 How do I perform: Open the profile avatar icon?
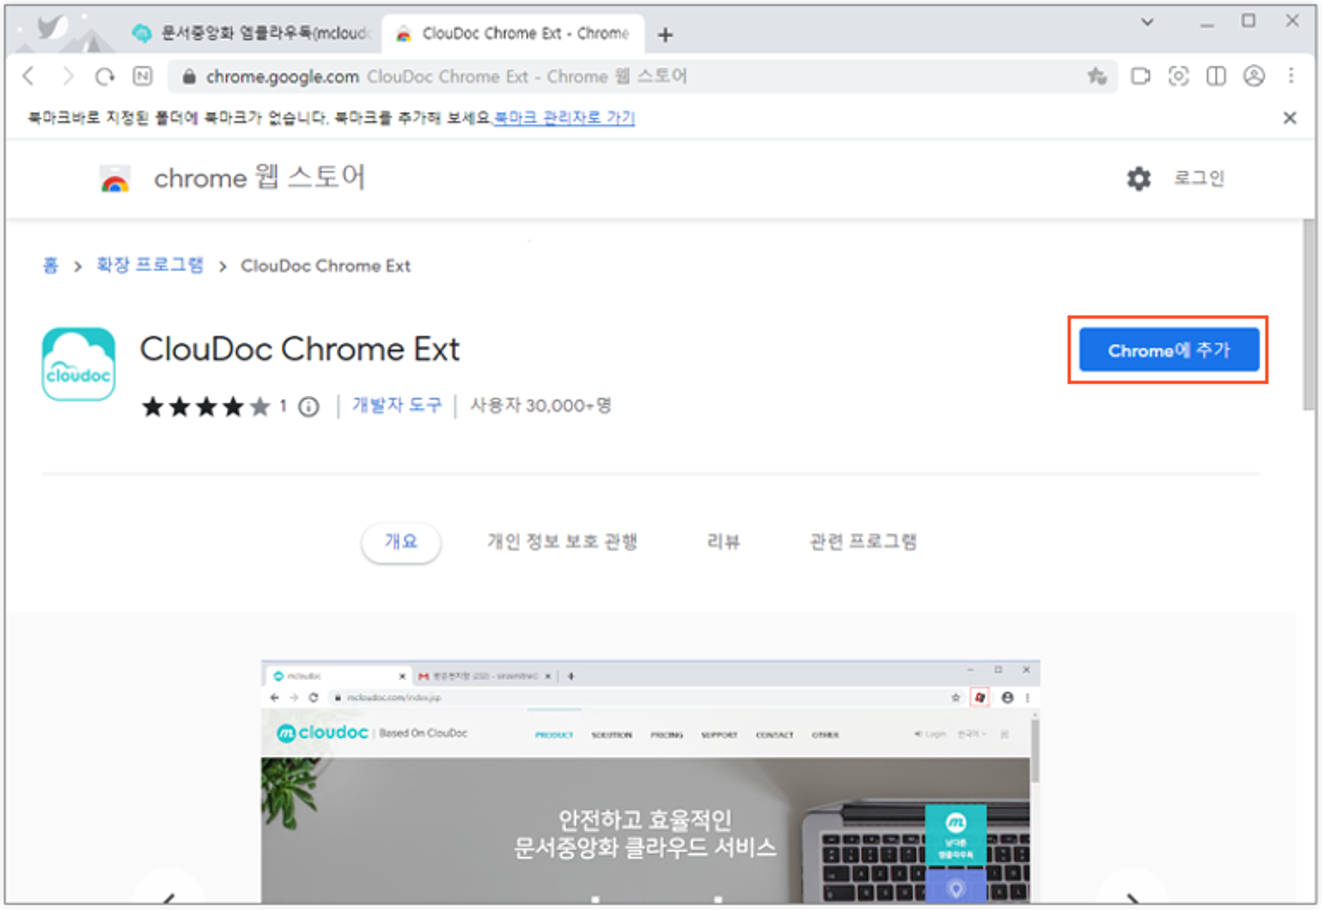(x=1254, y=76)
